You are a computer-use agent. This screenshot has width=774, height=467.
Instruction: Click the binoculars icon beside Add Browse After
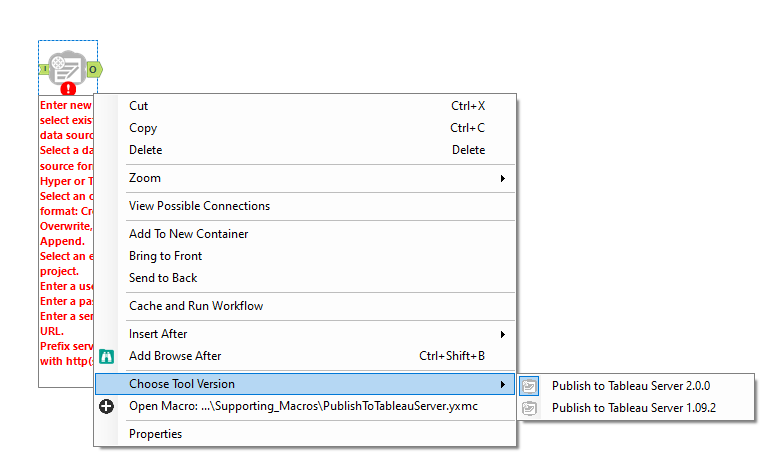pos(107,356)
